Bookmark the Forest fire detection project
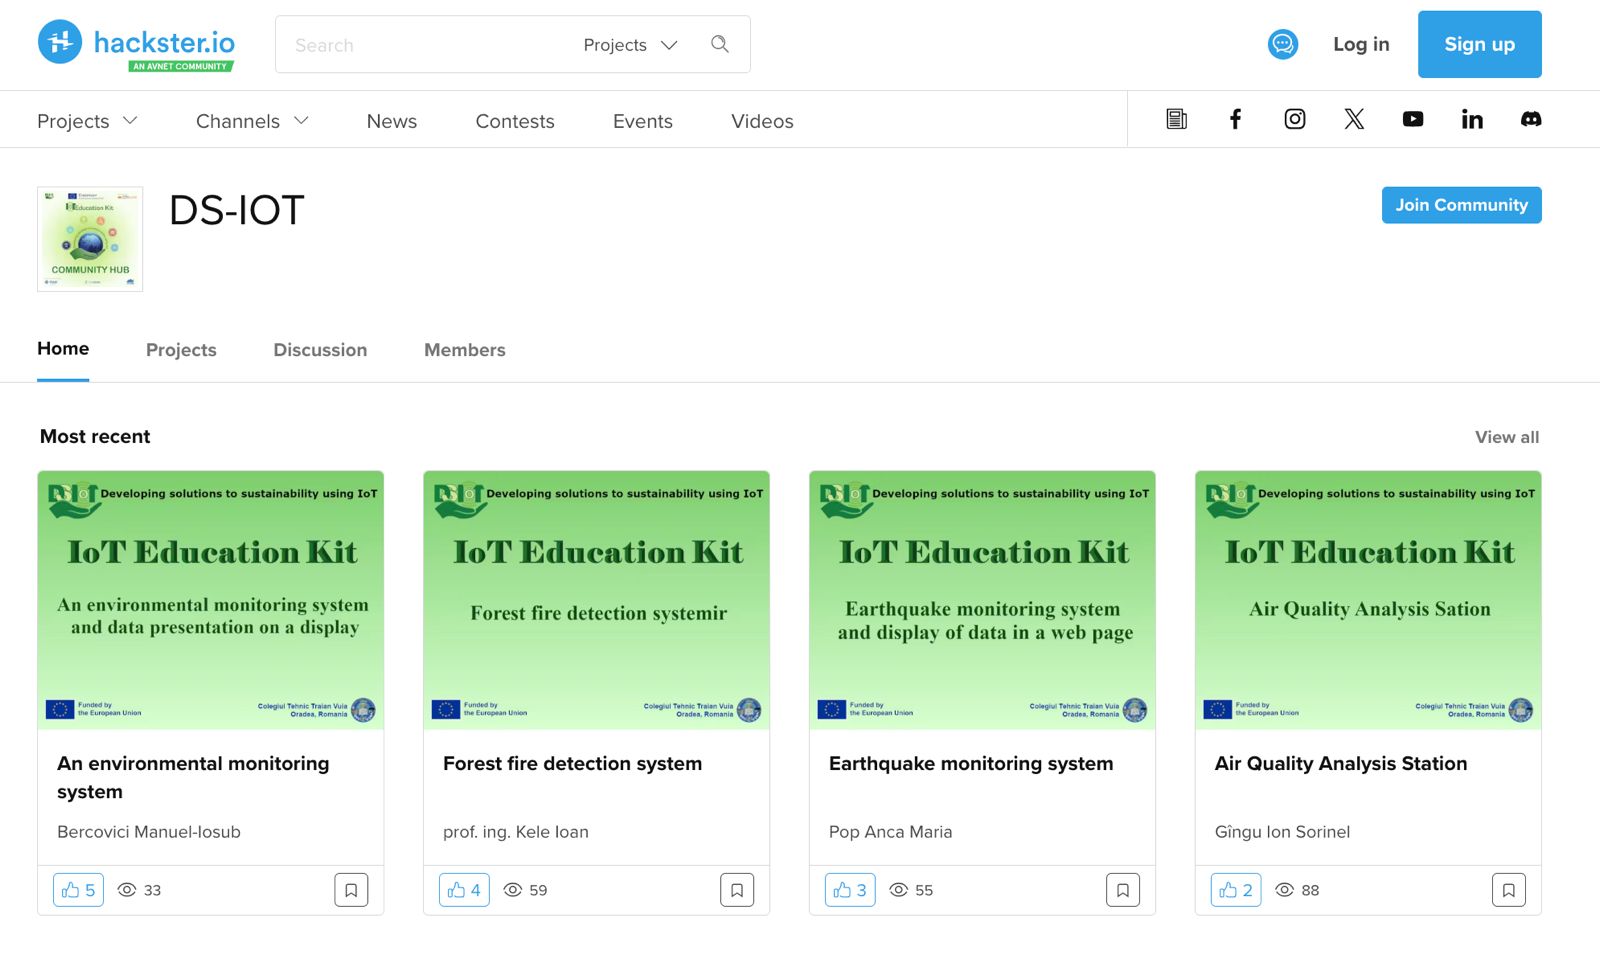 737,890
